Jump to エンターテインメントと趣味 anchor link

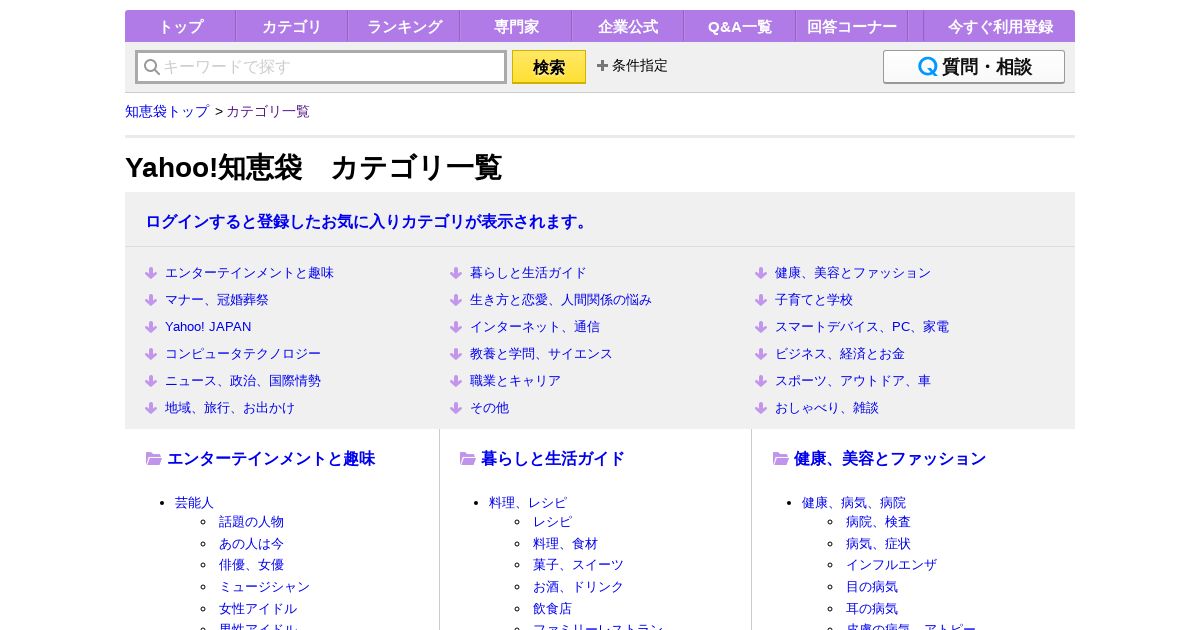coord(249,273)
